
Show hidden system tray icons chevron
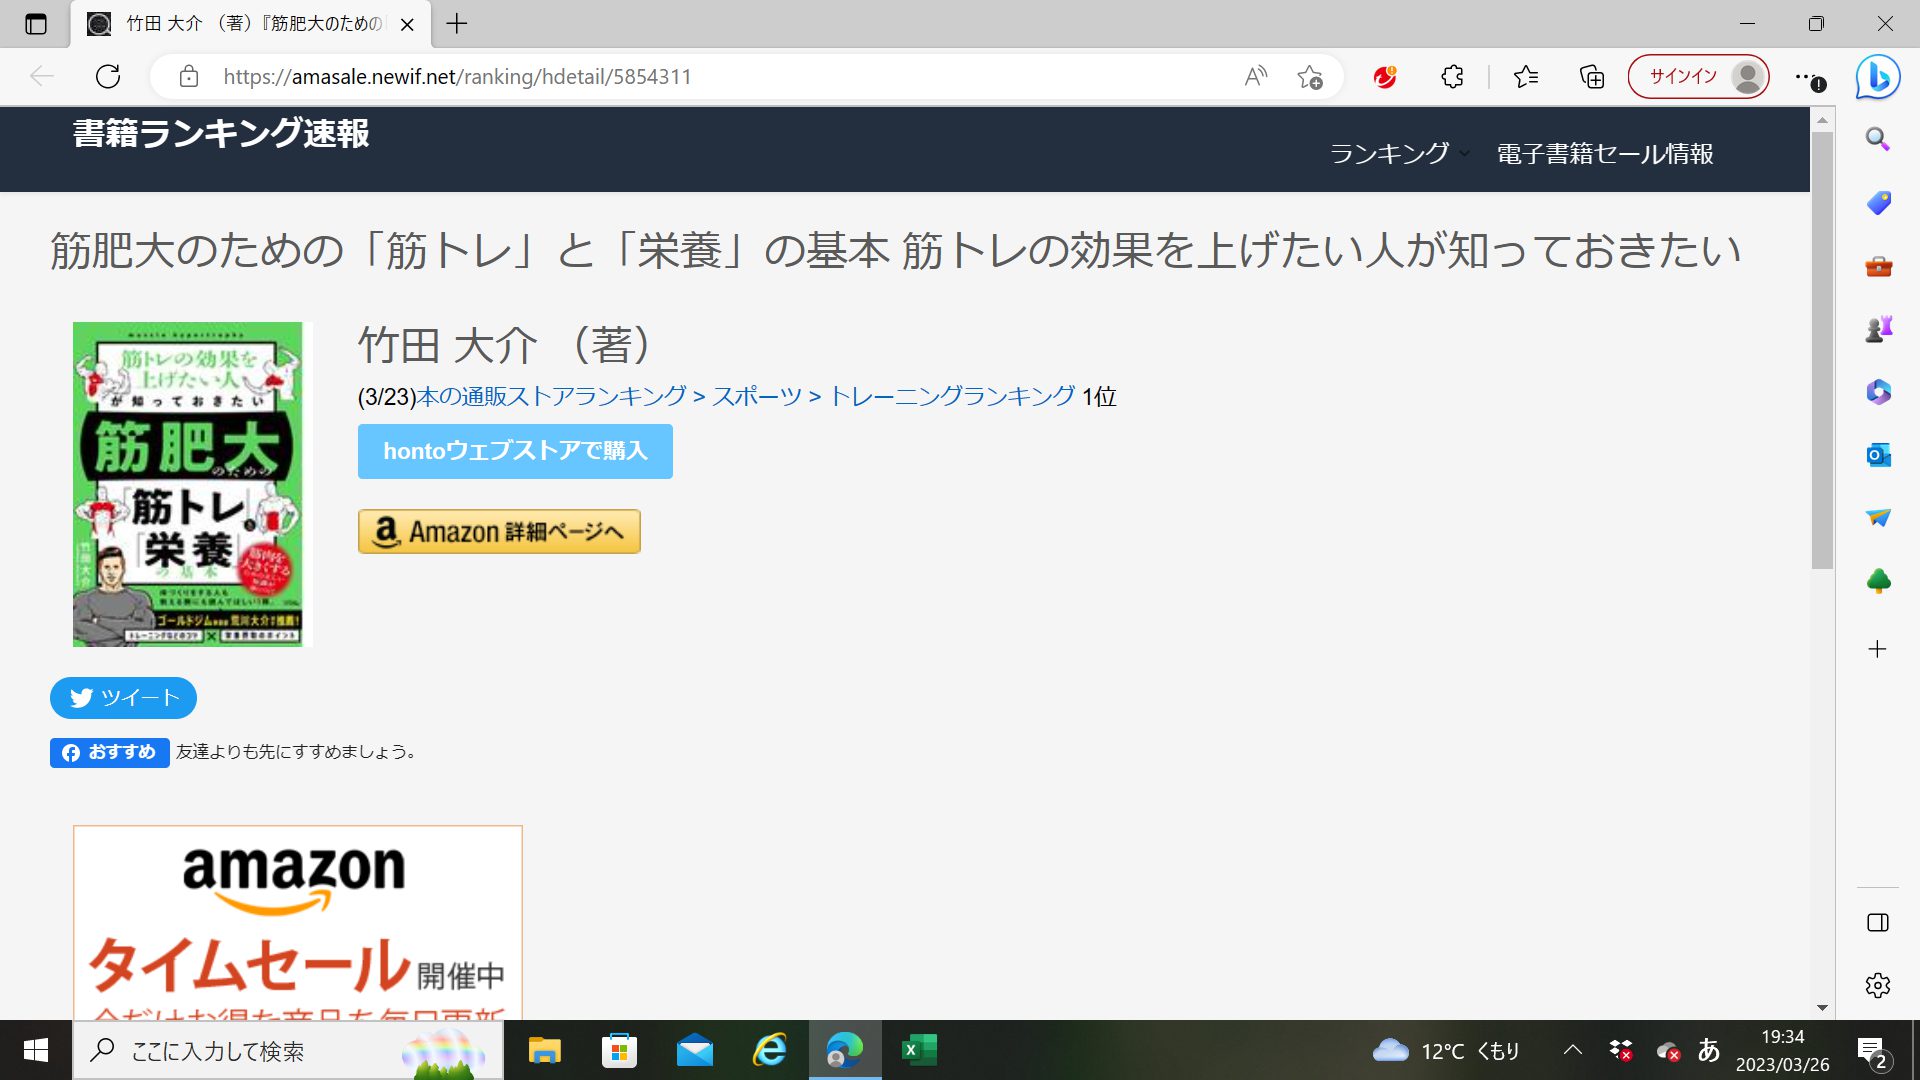click(1572, 1050)
